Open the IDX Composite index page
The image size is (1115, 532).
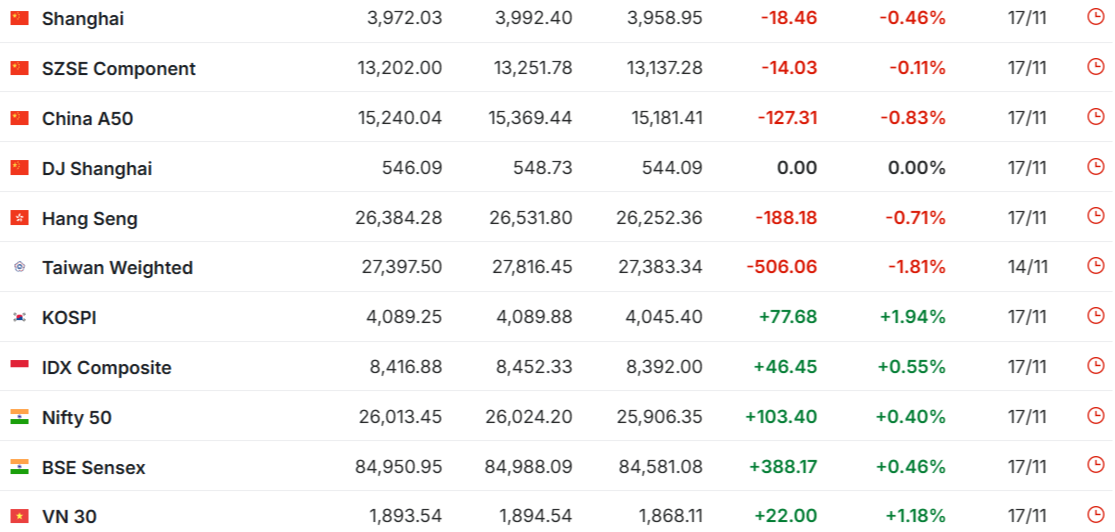coord(106,368)
